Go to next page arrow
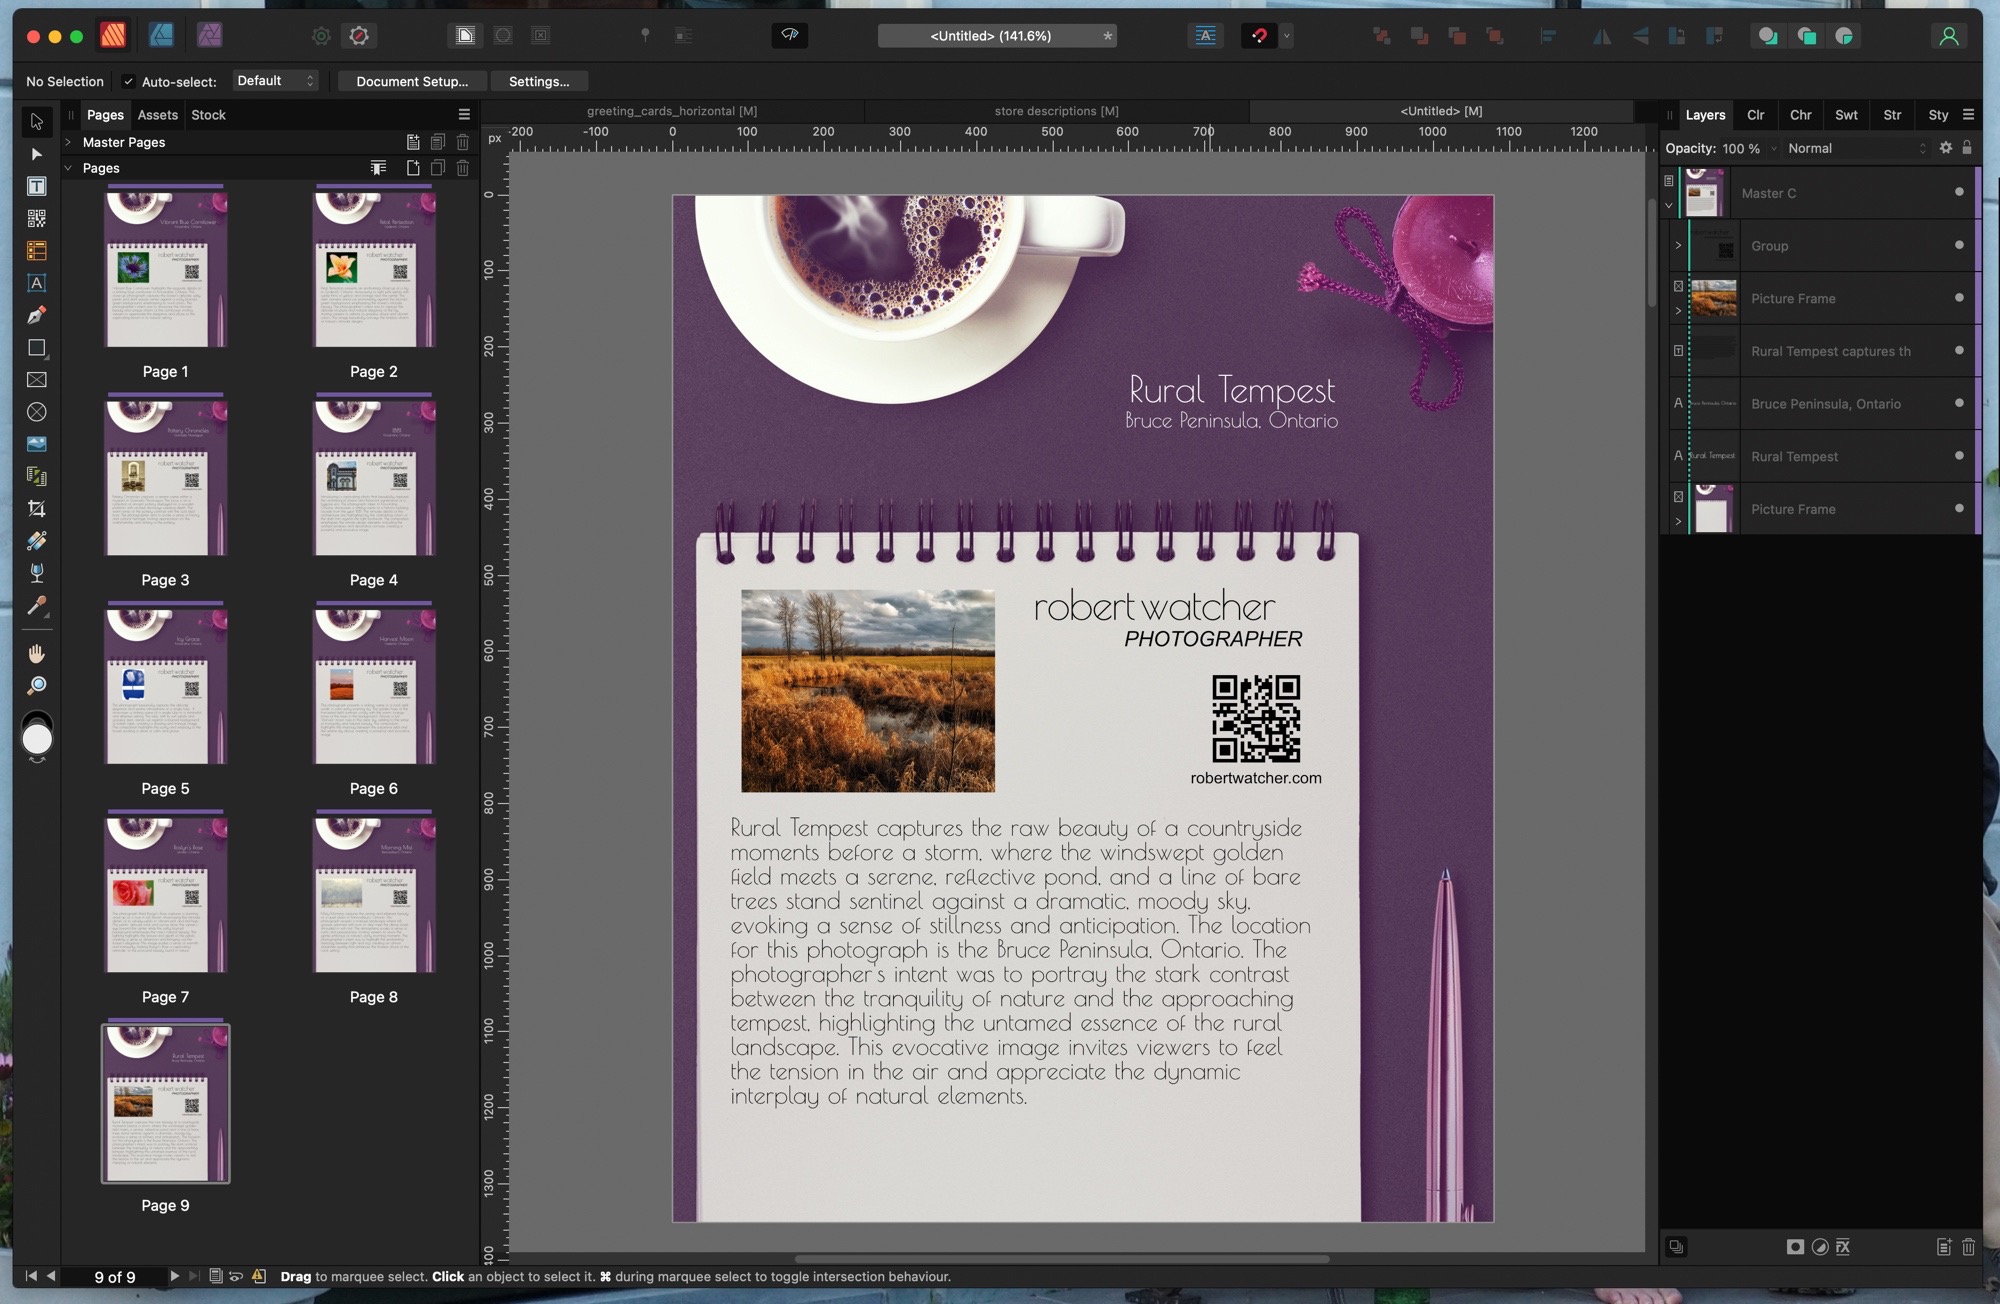 [174, 1276]
